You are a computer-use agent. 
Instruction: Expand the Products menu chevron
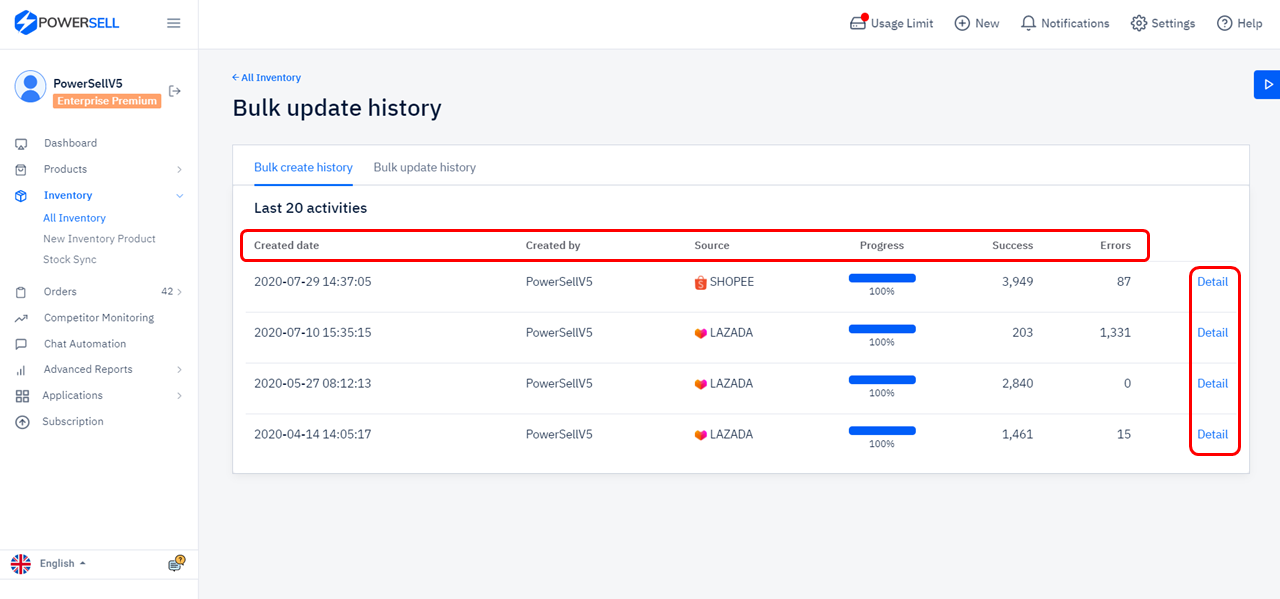click(180, 170)
